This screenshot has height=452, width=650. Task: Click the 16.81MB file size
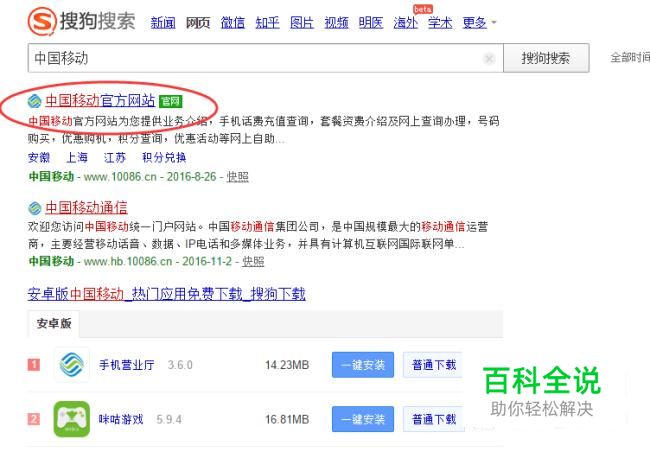(287, 419)
